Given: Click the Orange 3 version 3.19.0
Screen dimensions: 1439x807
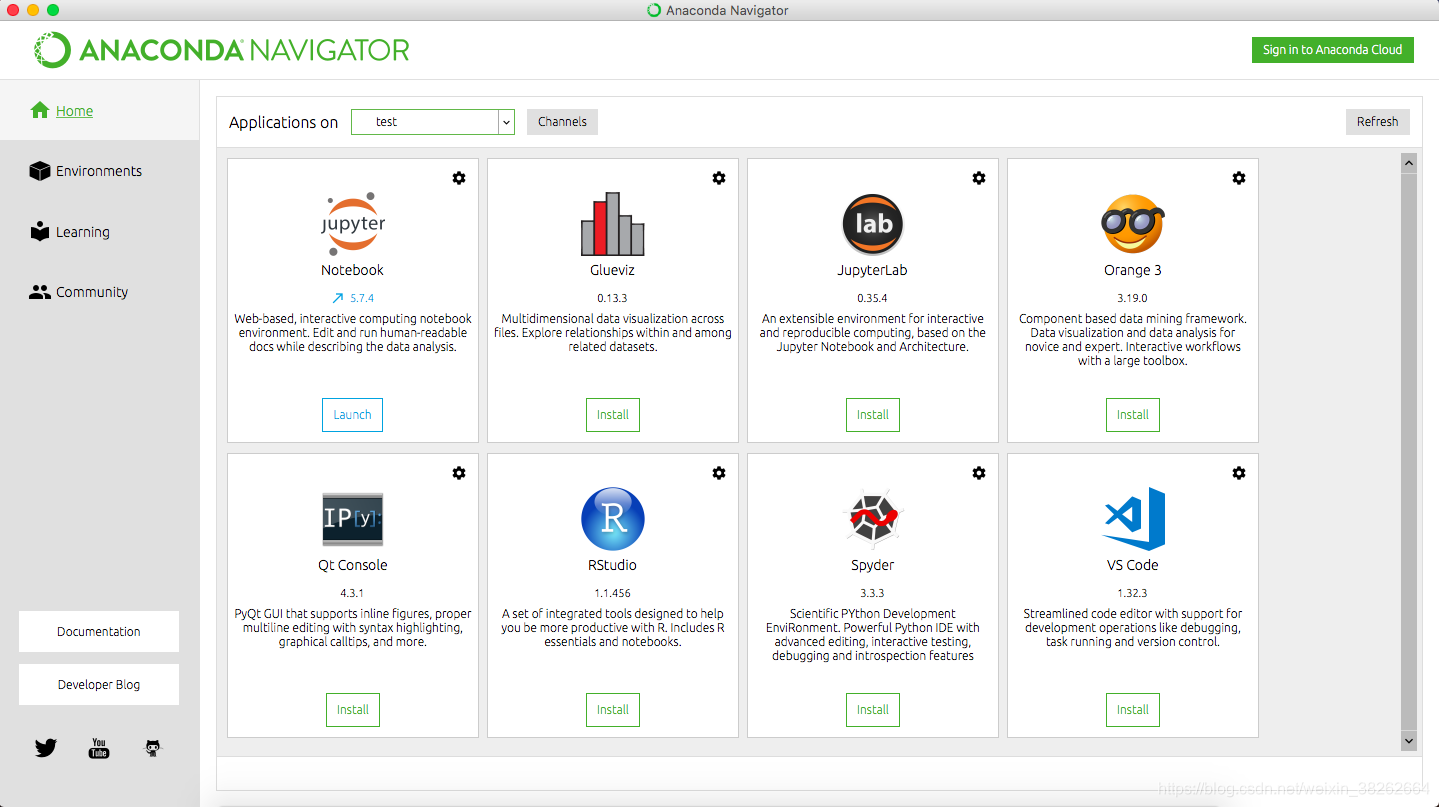Looking at the screenshot, I should [x=1132, y=298].
